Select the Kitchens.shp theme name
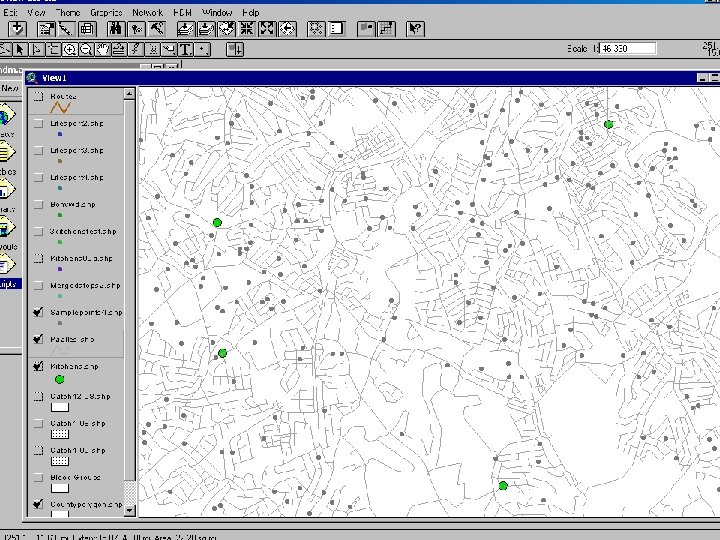 (x=74, y=366)
